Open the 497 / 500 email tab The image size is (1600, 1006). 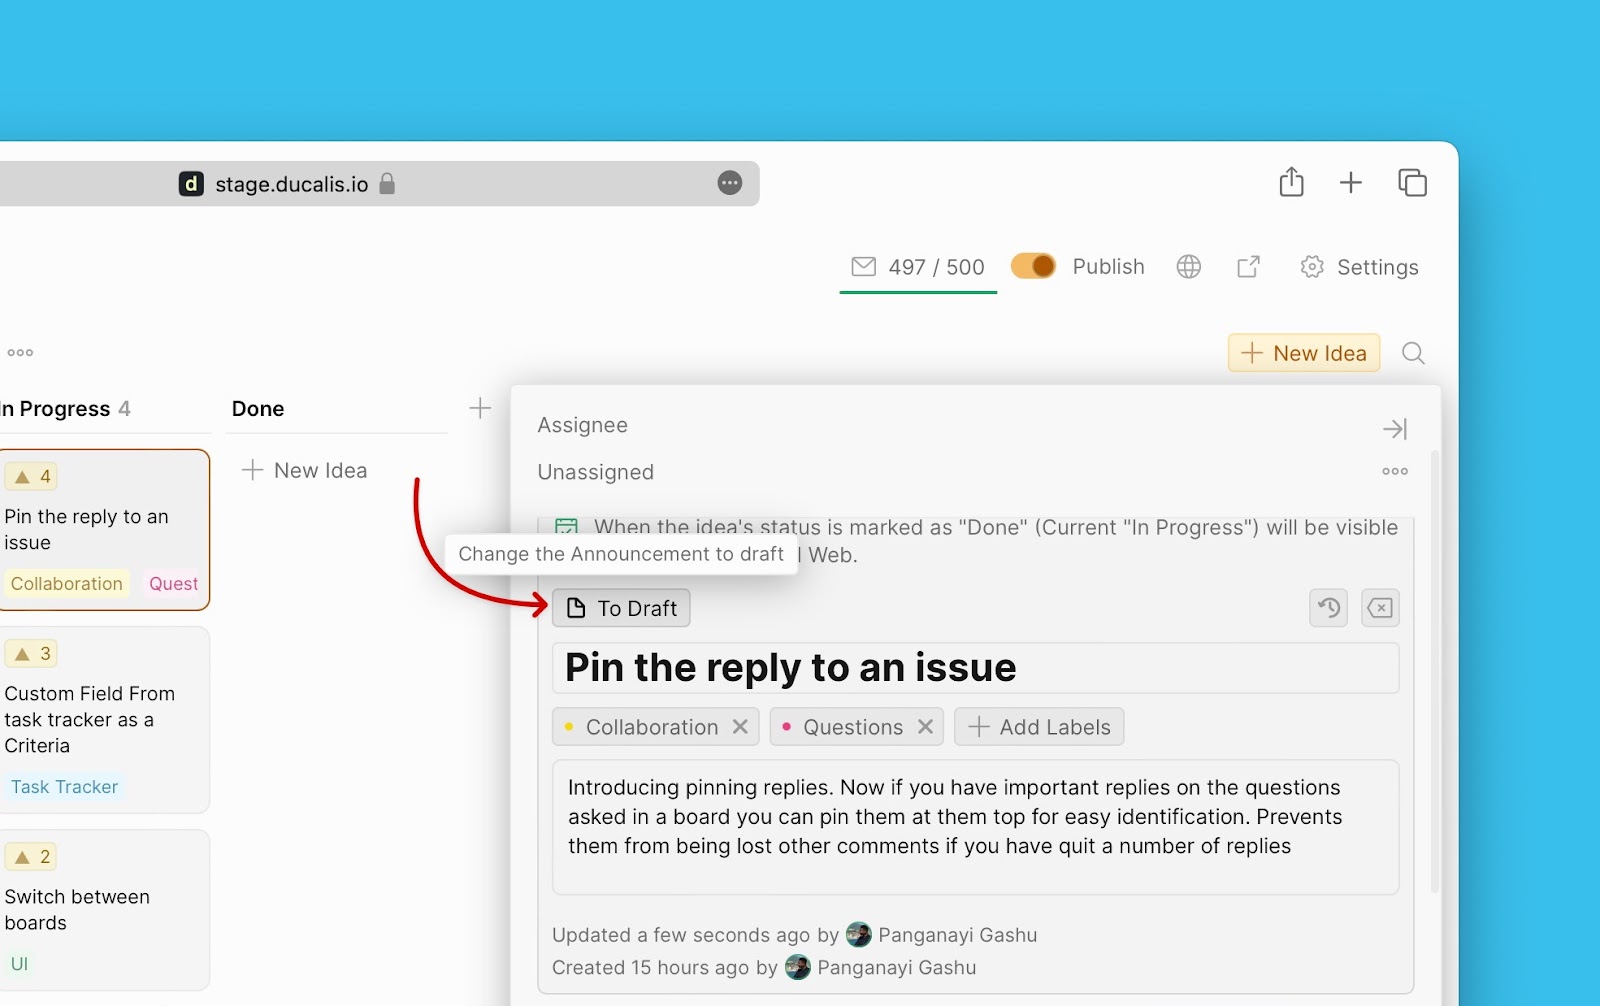click(x=918, y=267)
